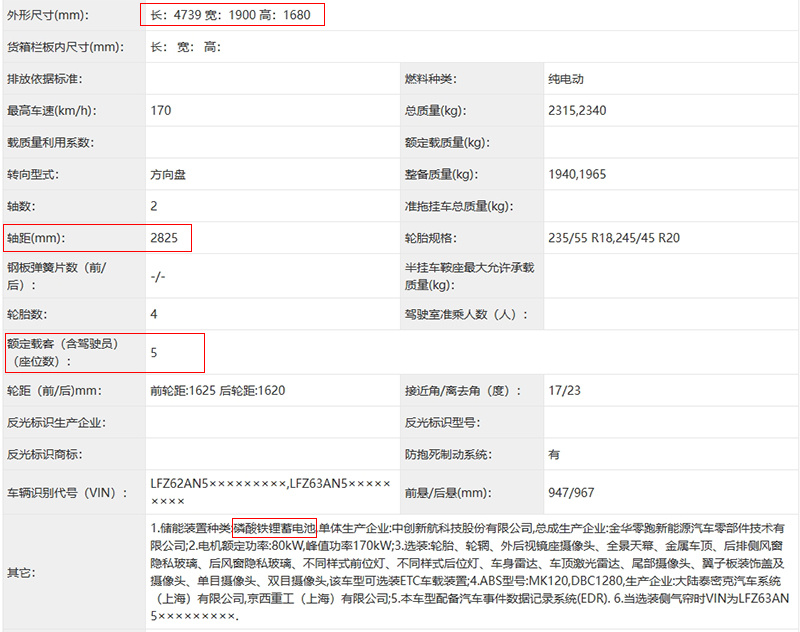Click the 最高车速(km/h) label
Viewport: 800px width, 632px height.
point(52,111)
